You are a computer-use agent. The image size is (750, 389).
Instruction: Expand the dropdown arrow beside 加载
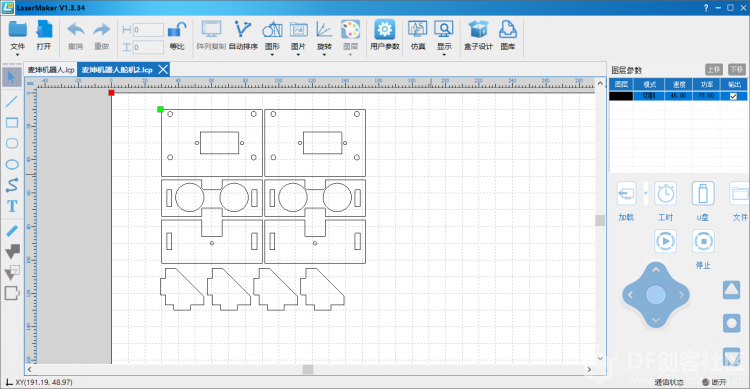pos(646,194)
